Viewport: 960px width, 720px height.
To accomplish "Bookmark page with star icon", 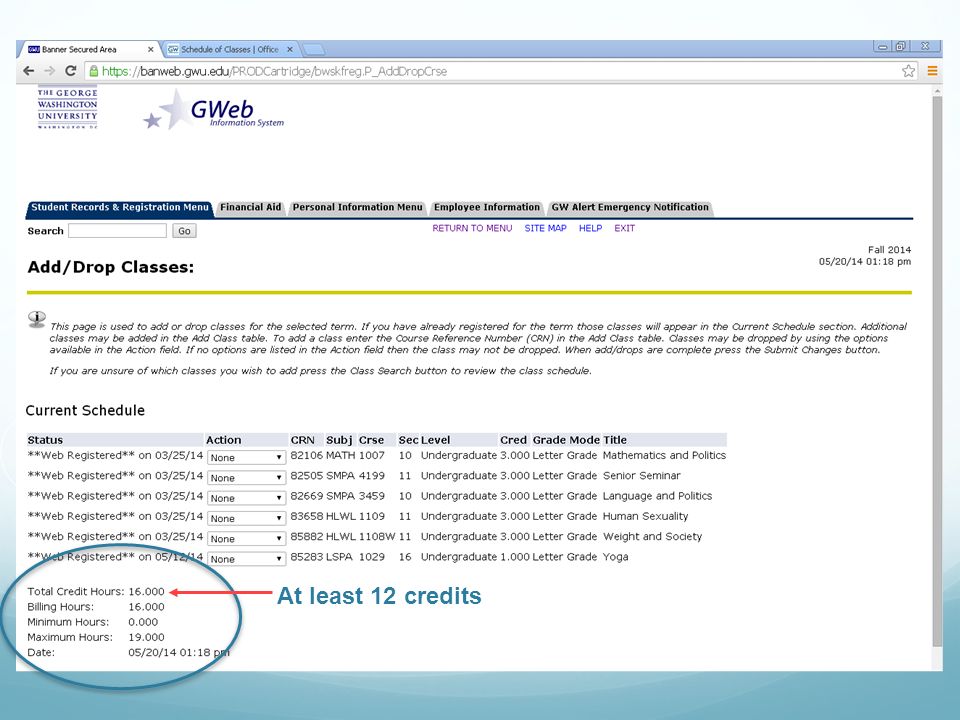I will [x=908, y=71].
